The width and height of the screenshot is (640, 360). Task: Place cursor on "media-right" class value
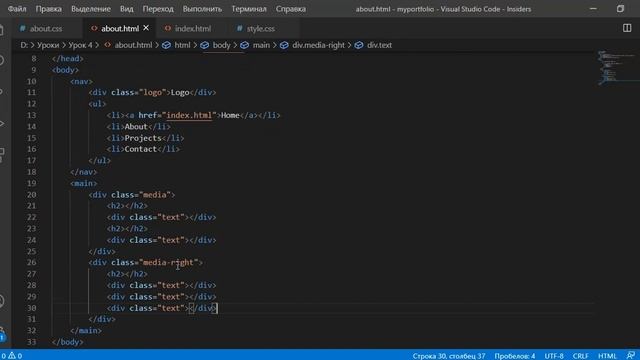pos(170,262)
